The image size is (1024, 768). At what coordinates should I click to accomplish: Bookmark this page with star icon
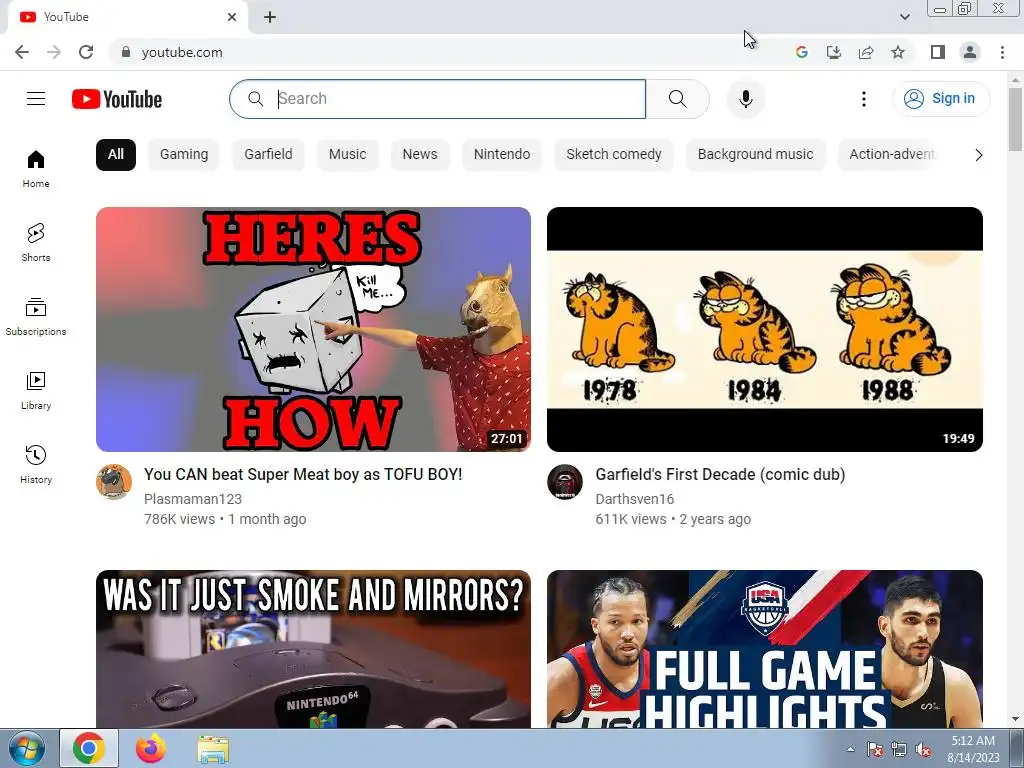click(898, 52)
